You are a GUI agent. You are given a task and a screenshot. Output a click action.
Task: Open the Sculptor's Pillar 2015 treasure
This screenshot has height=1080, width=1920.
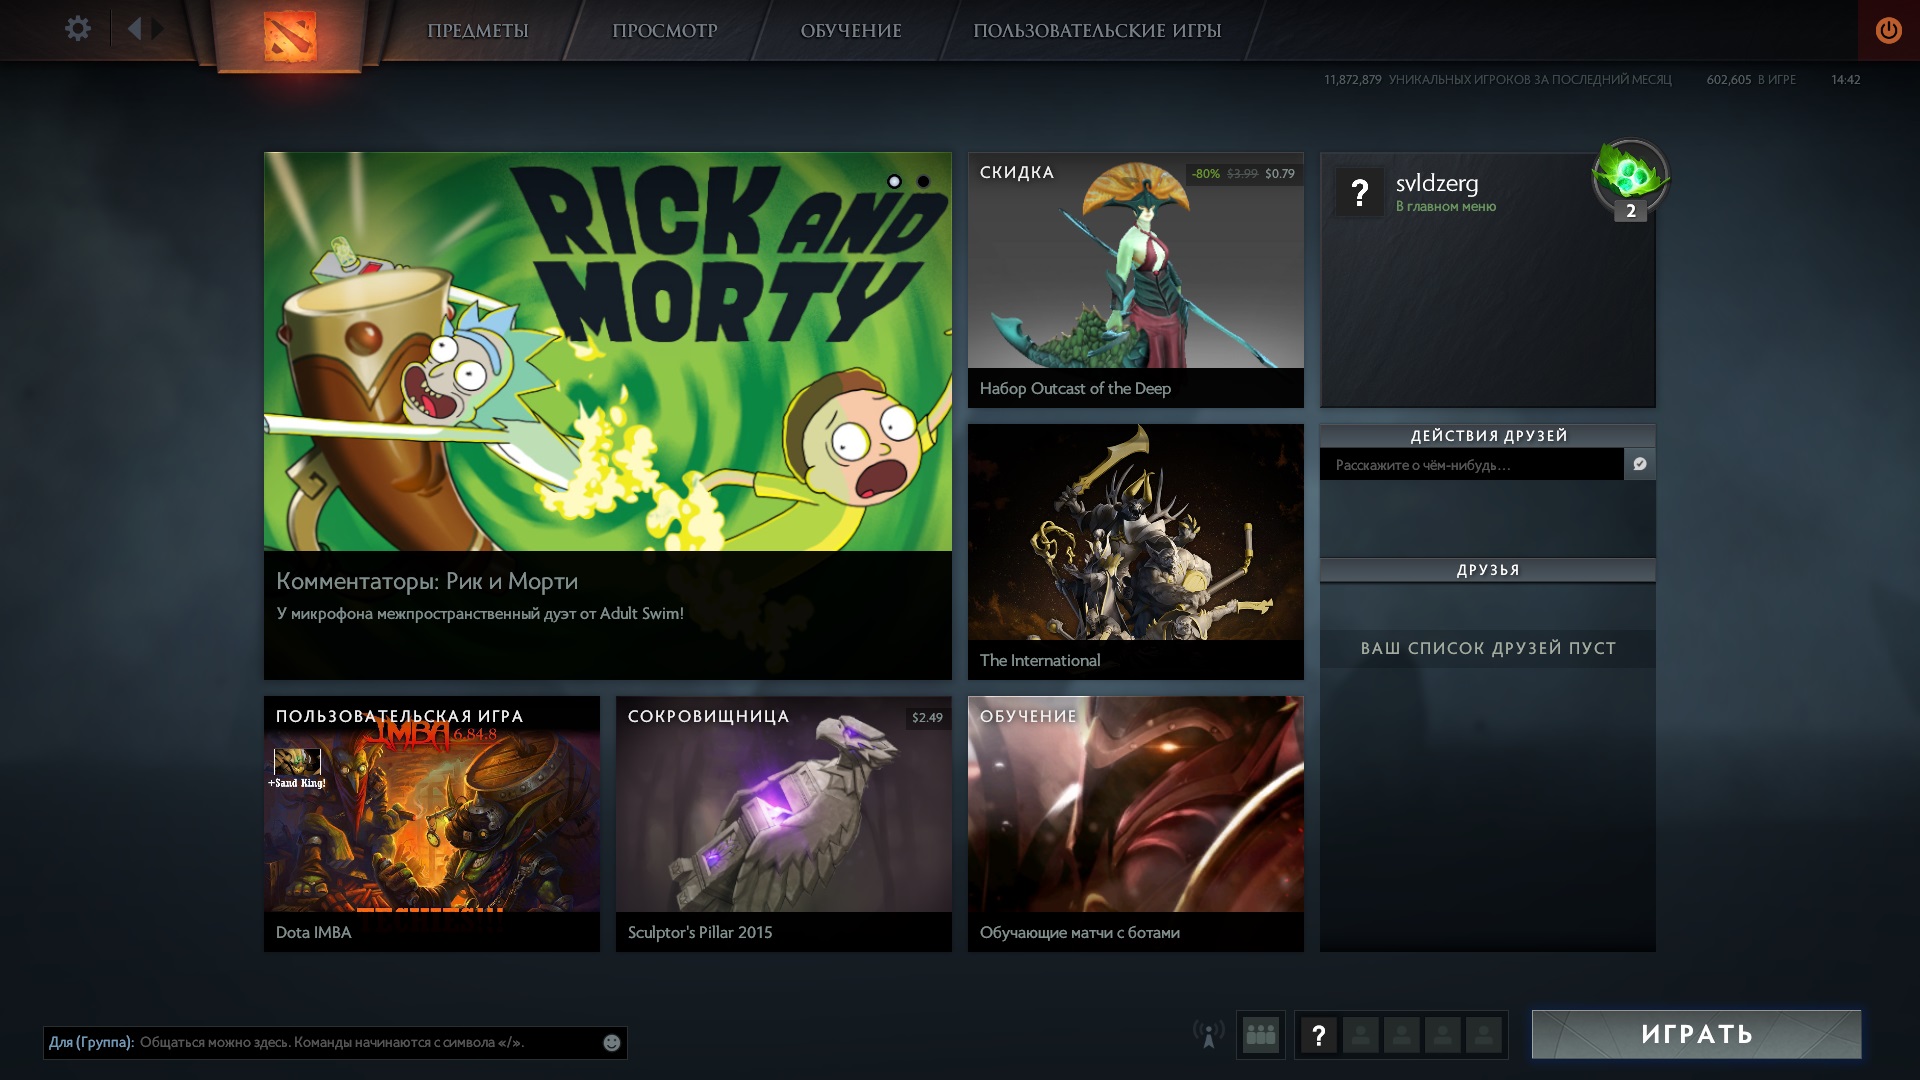tap(784, 824)
